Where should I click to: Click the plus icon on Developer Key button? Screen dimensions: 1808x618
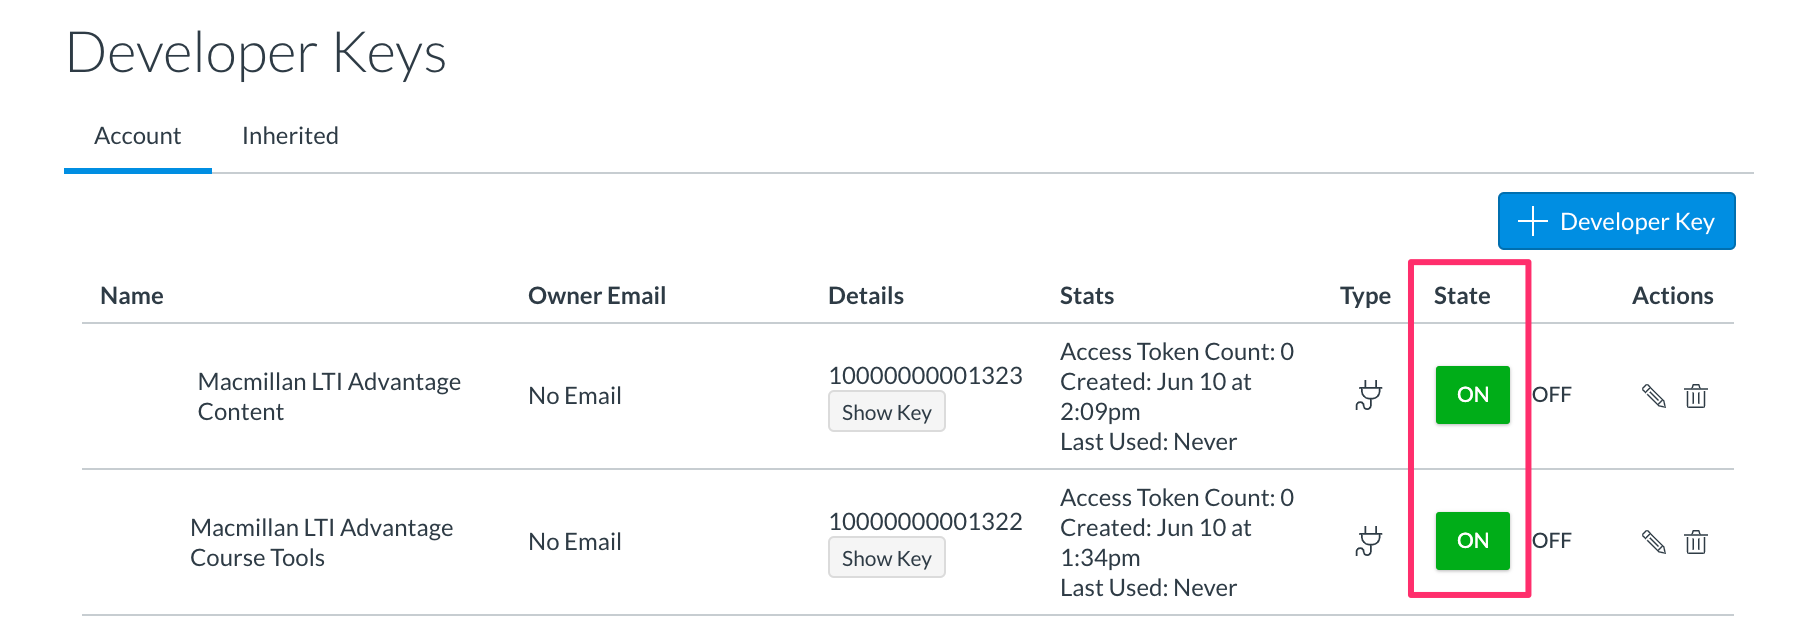pos(1532,221)
